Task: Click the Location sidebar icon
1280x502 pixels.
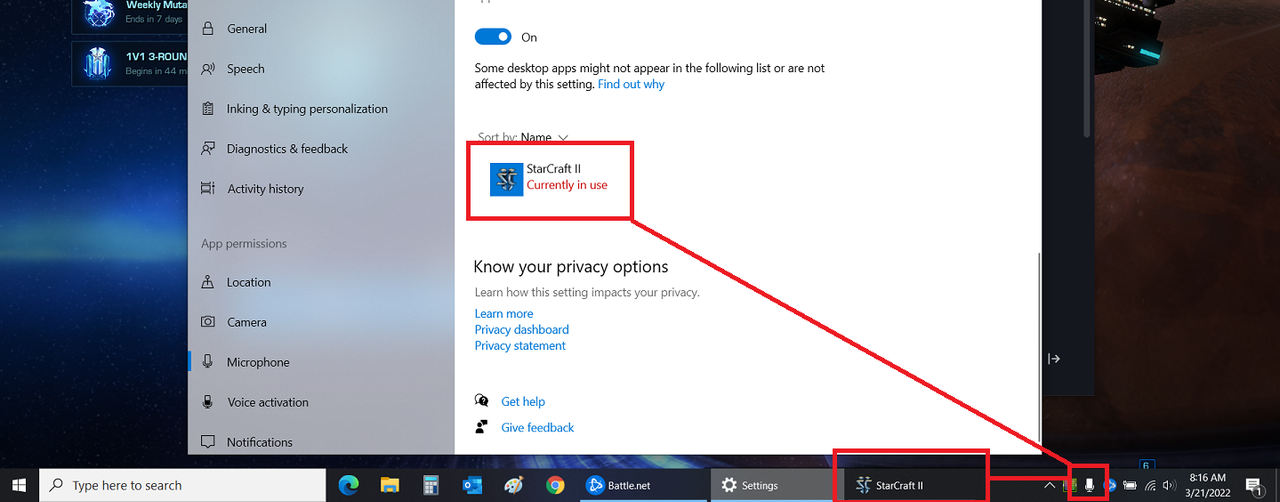Action: coord(207,282)
